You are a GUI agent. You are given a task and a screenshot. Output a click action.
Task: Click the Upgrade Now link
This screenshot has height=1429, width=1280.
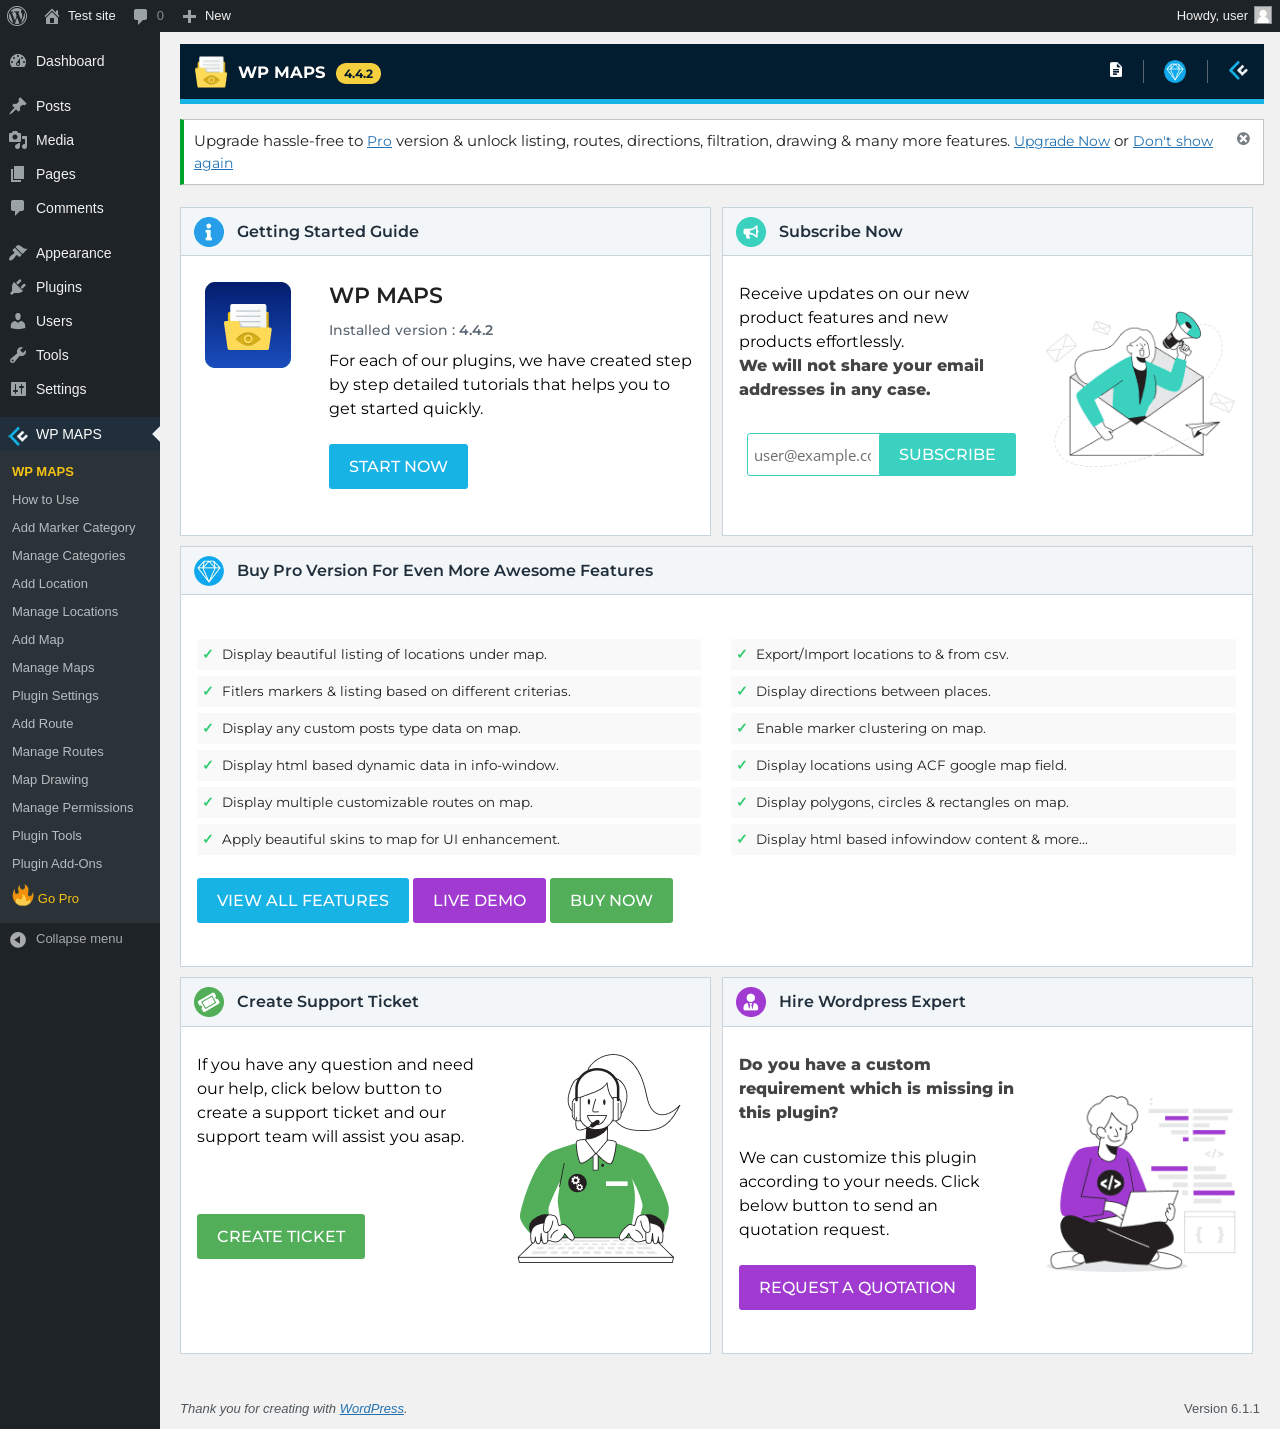click(x=1062, y=141)
